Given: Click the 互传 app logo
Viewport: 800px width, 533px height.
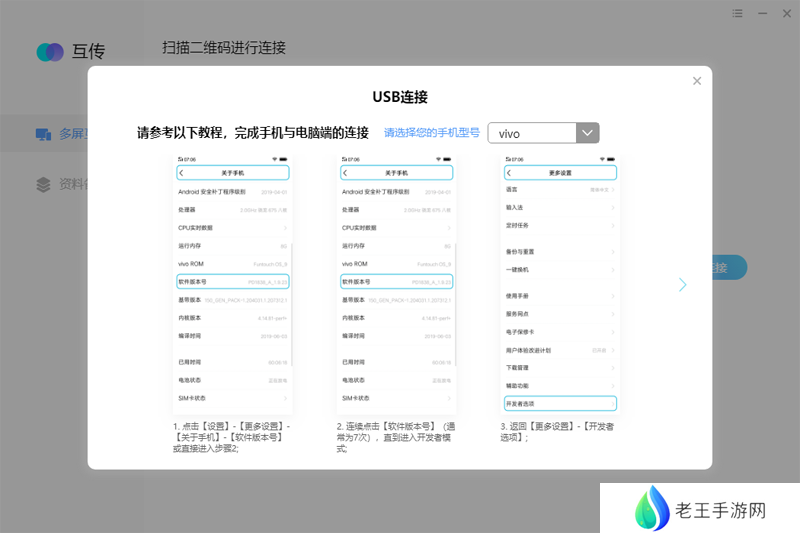Looking at the screenshot, I should pyautogui.click(x=50, y=52).
